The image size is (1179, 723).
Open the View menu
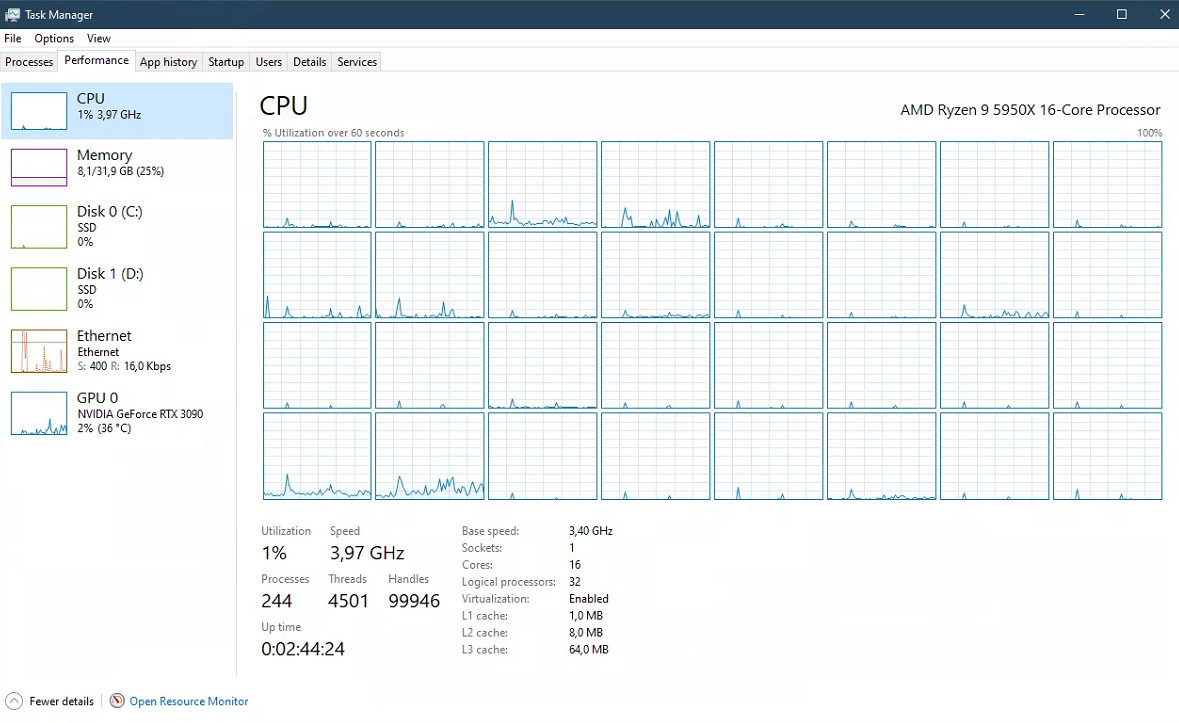[99, 38]
